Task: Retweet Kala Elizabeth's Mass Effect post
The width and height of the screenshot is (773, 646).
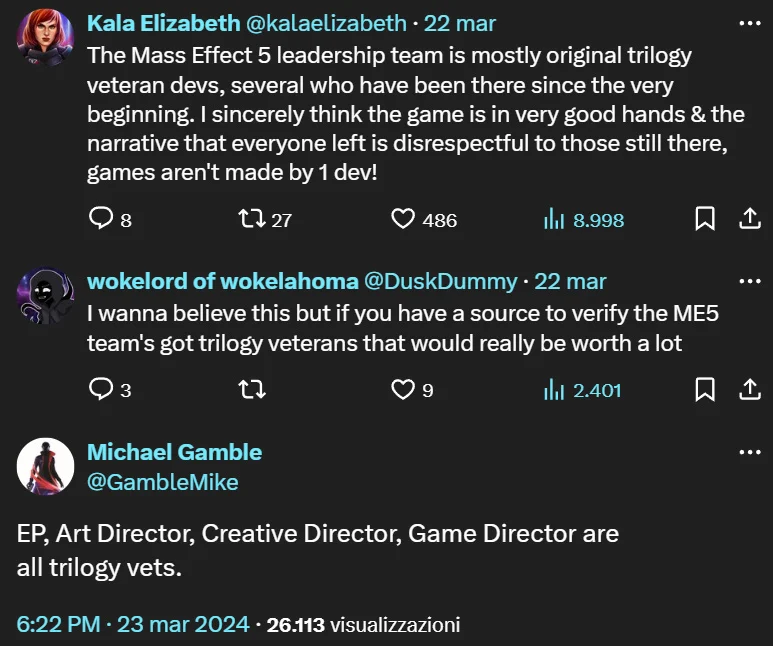Action: click(x=254, y=218)
